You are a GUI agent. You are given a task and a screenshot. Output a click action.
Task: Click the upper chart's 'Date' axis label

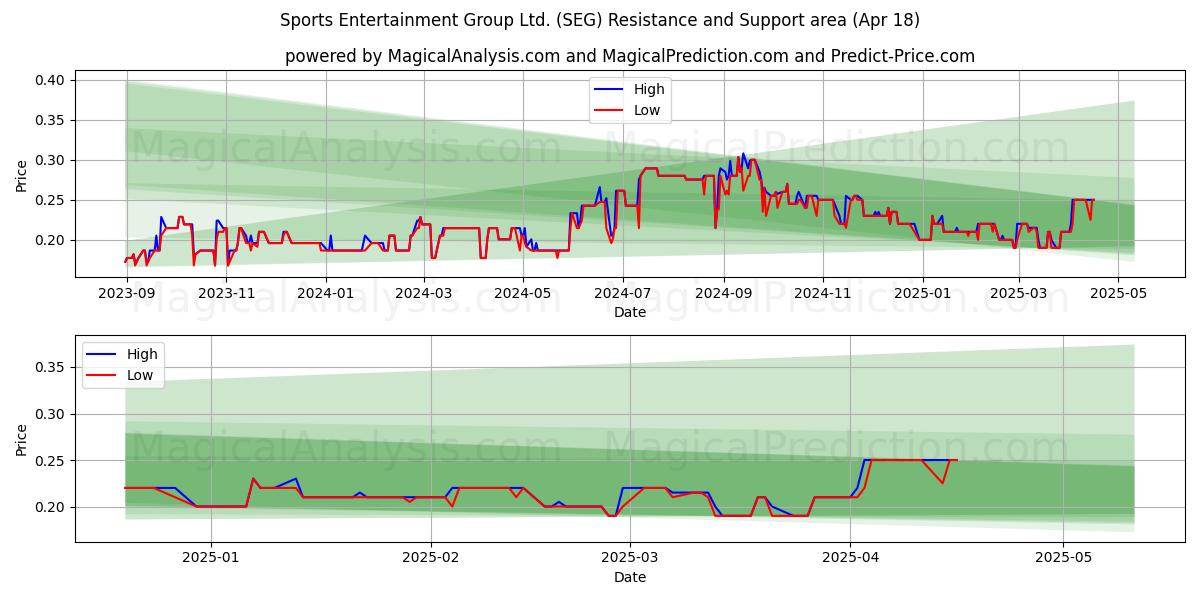[630, 312]
